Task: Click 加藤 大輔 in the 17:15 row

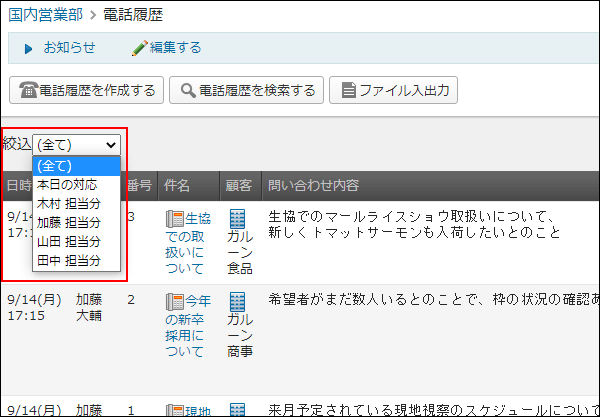Action: tap(89, 308)
